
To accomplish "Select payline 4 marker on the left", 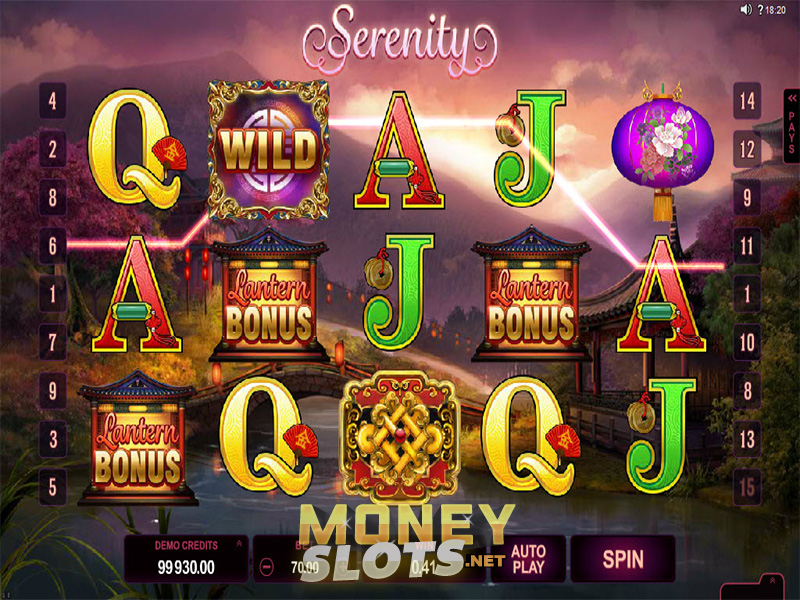I will click(x=53, y=101).
